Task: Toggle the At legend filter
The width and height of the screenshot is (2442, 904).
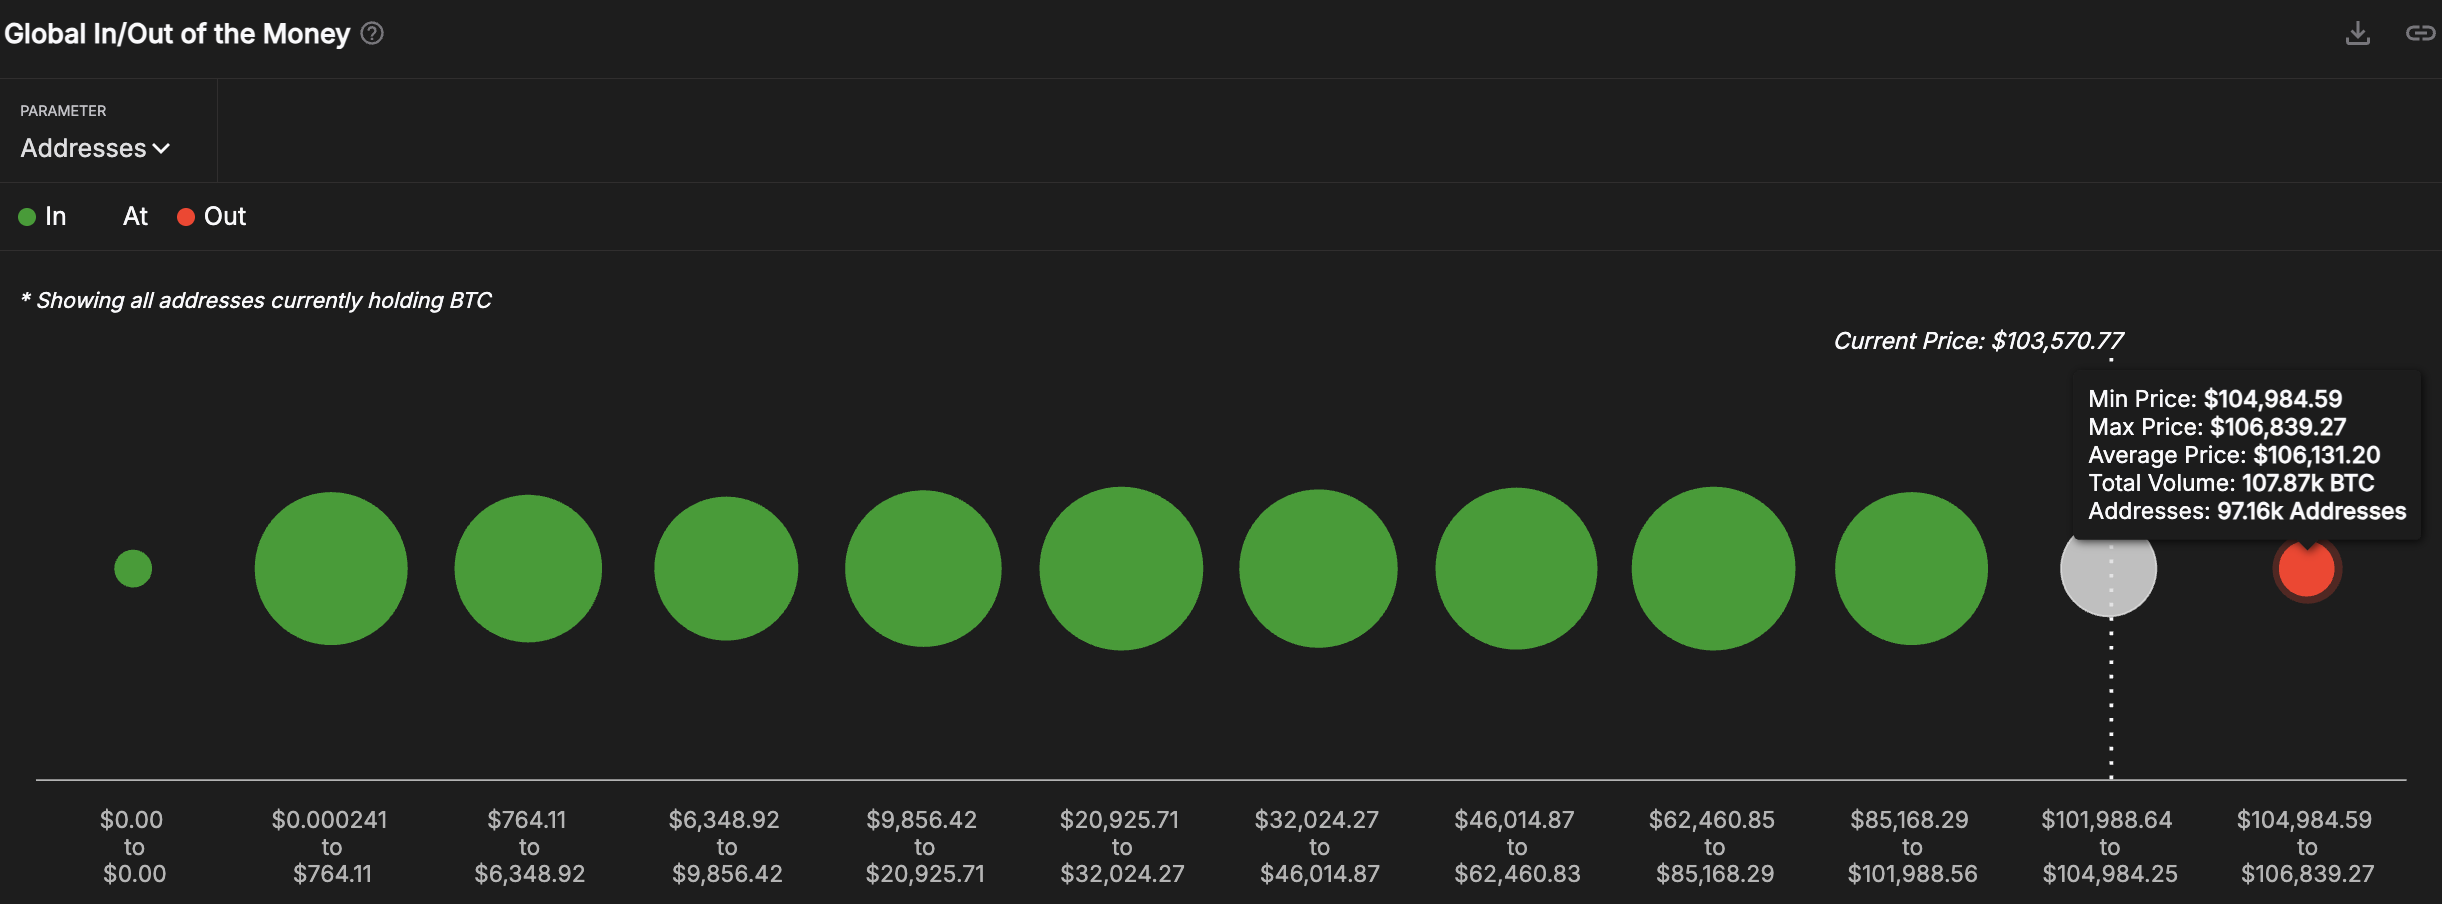Action: (134, 216)
